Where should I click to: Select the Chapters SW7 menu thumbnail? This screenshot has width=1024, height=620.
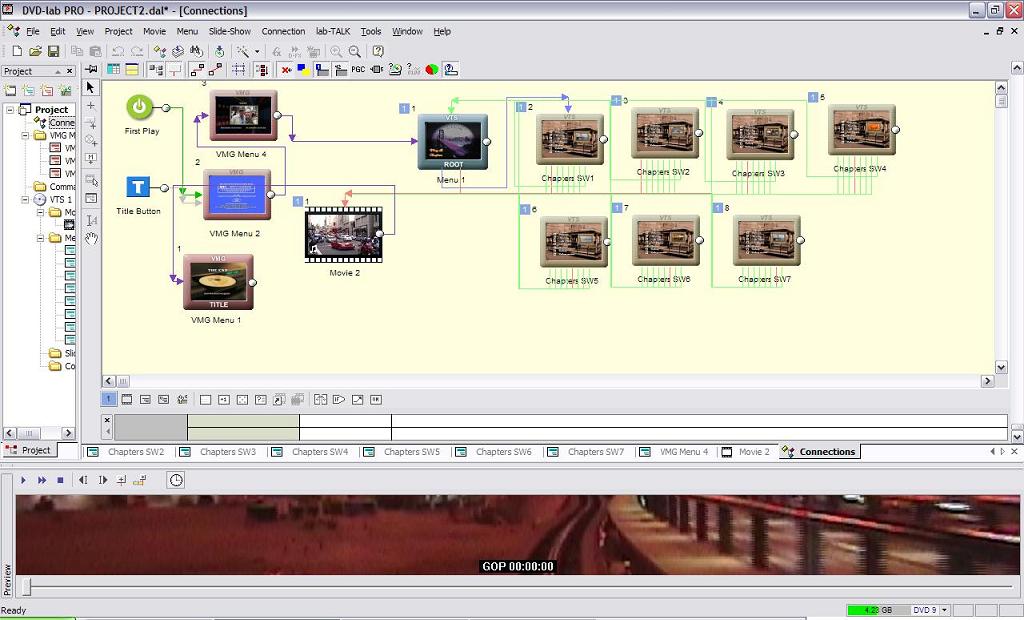coord(767,240)
